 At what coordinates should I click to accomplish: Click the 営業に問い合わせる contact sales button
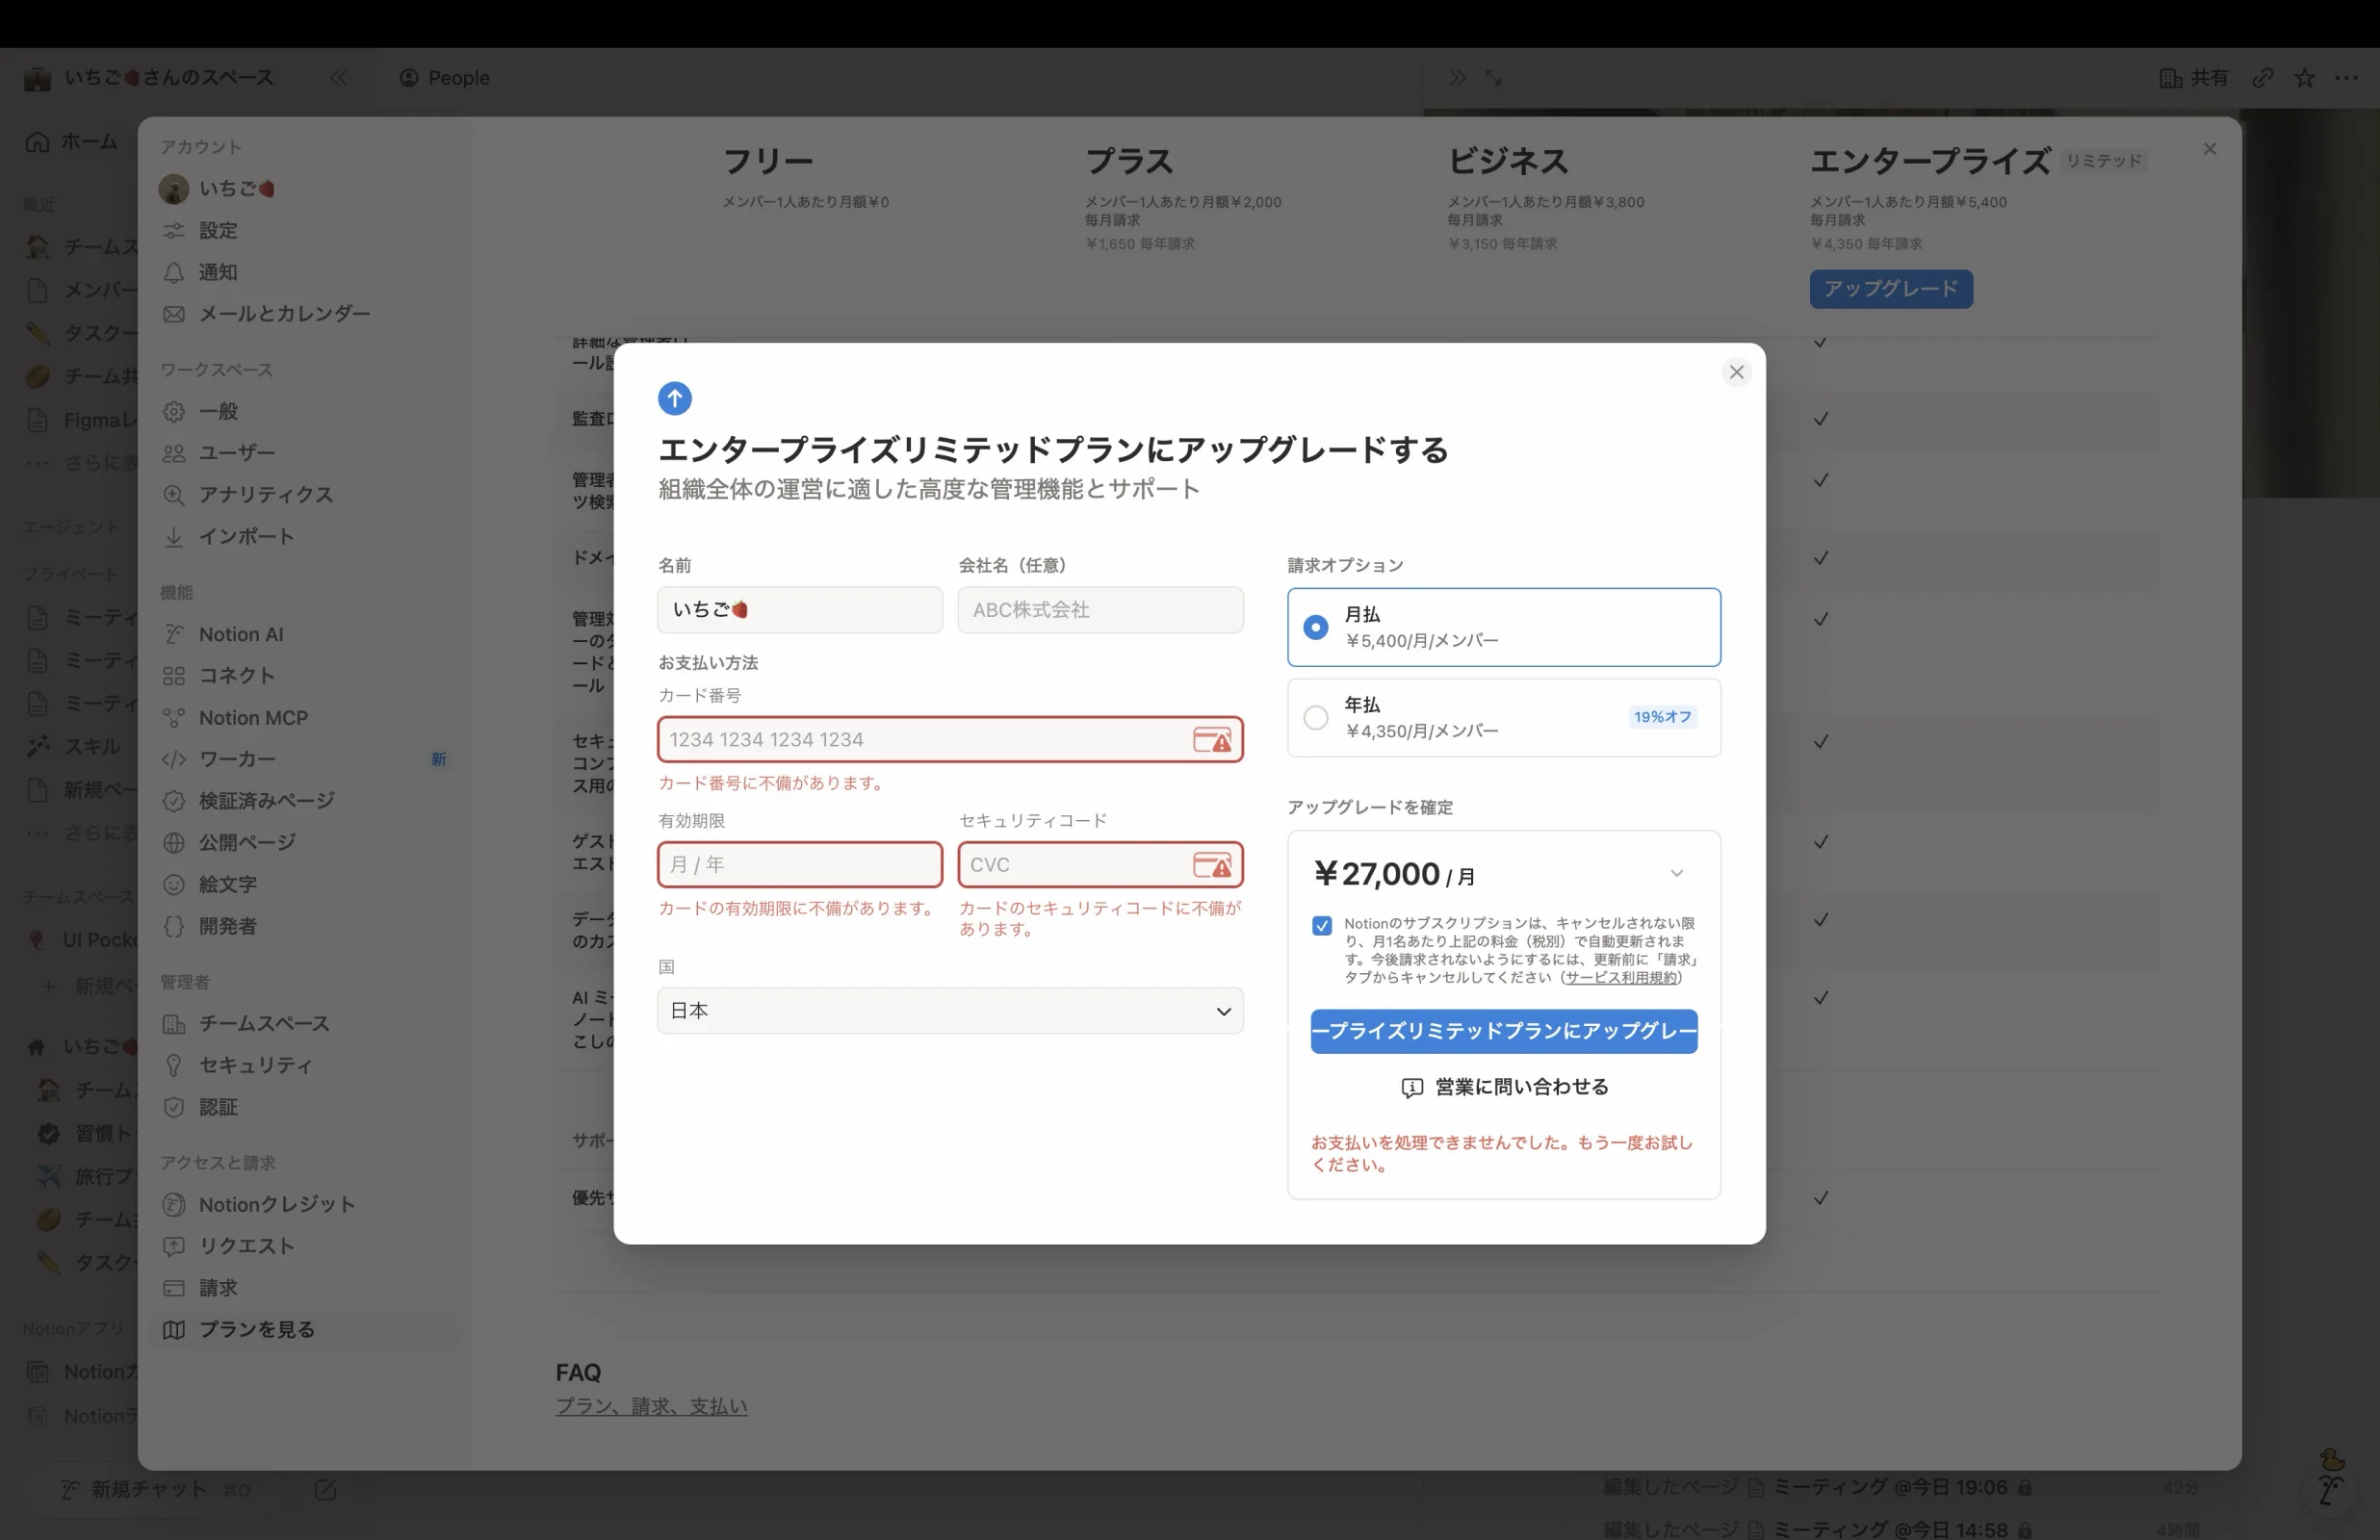tap(1503, 1087)
